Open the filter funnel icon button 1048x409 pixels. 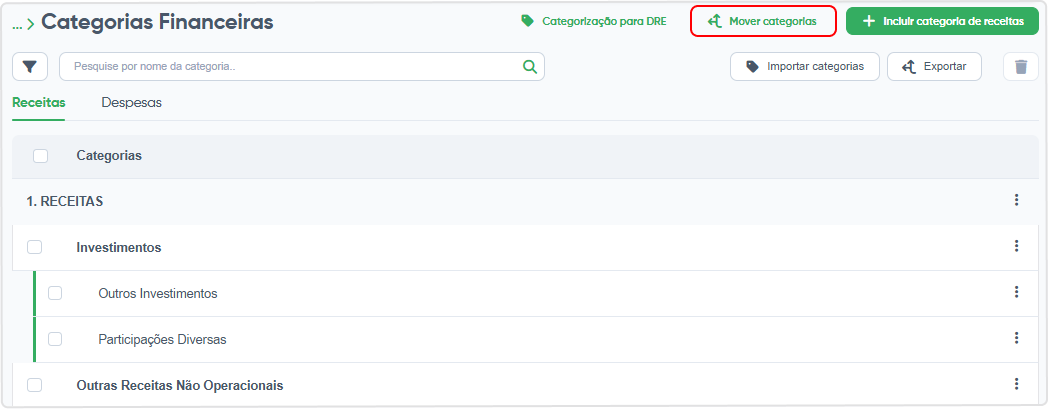(30, 67)
